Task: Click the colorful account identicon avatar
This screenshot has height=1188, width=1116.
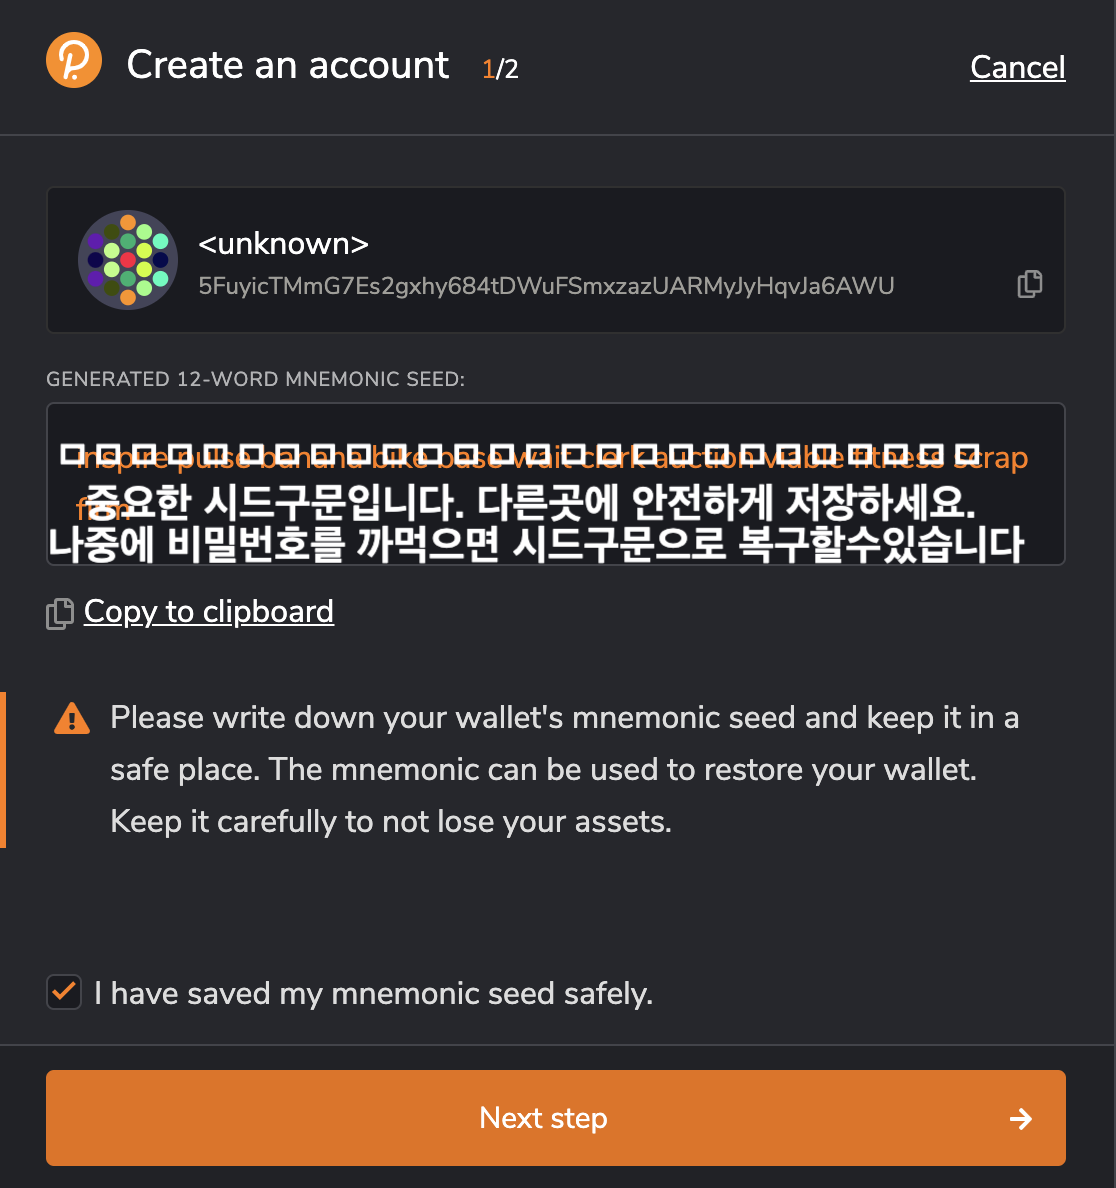Action: 128,260
